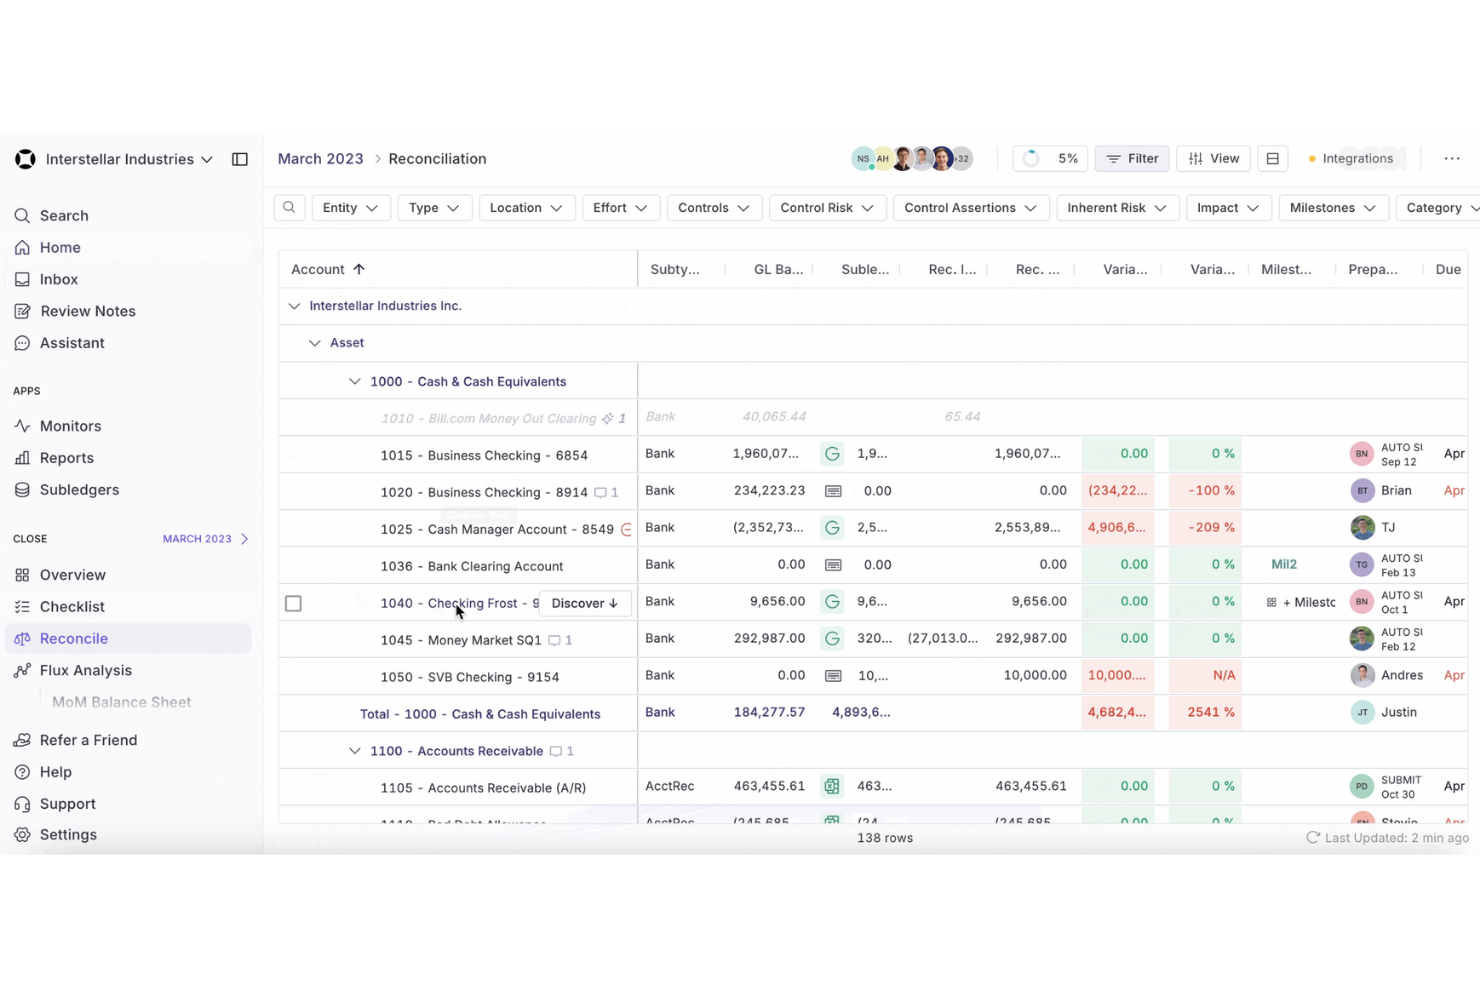Click the statement icon in row 1050

click(832, 676)
